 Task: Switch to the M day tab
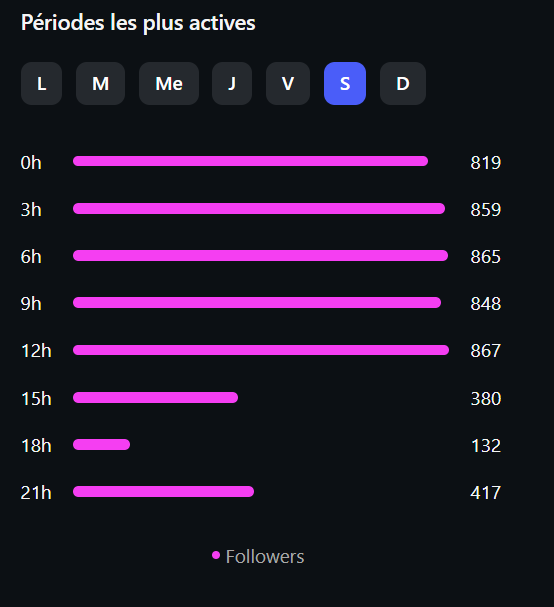tap(100, 83)
